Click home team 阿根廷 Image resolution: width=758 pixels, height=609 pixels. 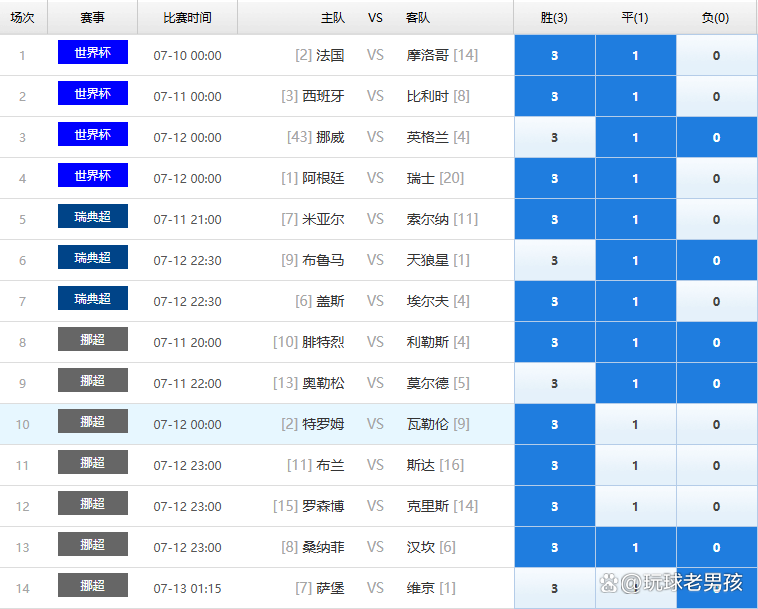(323, 178)
